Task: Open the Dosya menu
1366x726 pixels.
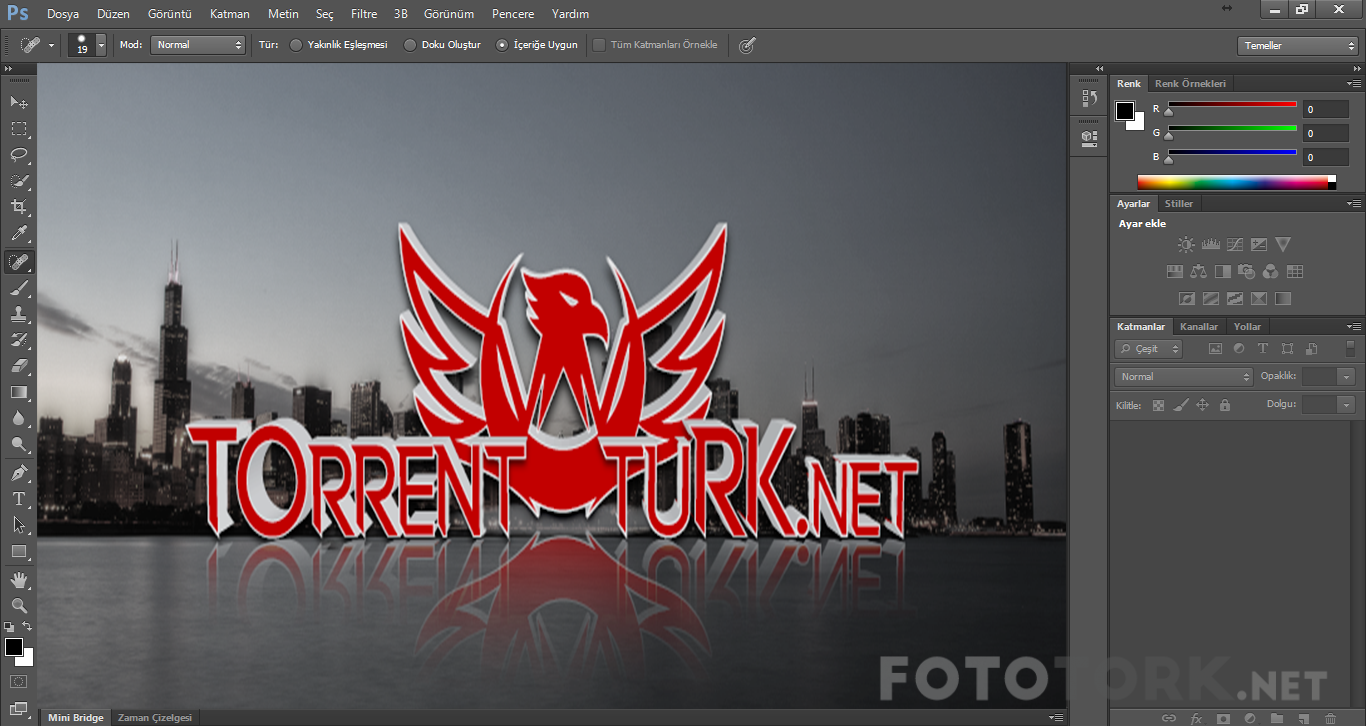Action: 62,14
